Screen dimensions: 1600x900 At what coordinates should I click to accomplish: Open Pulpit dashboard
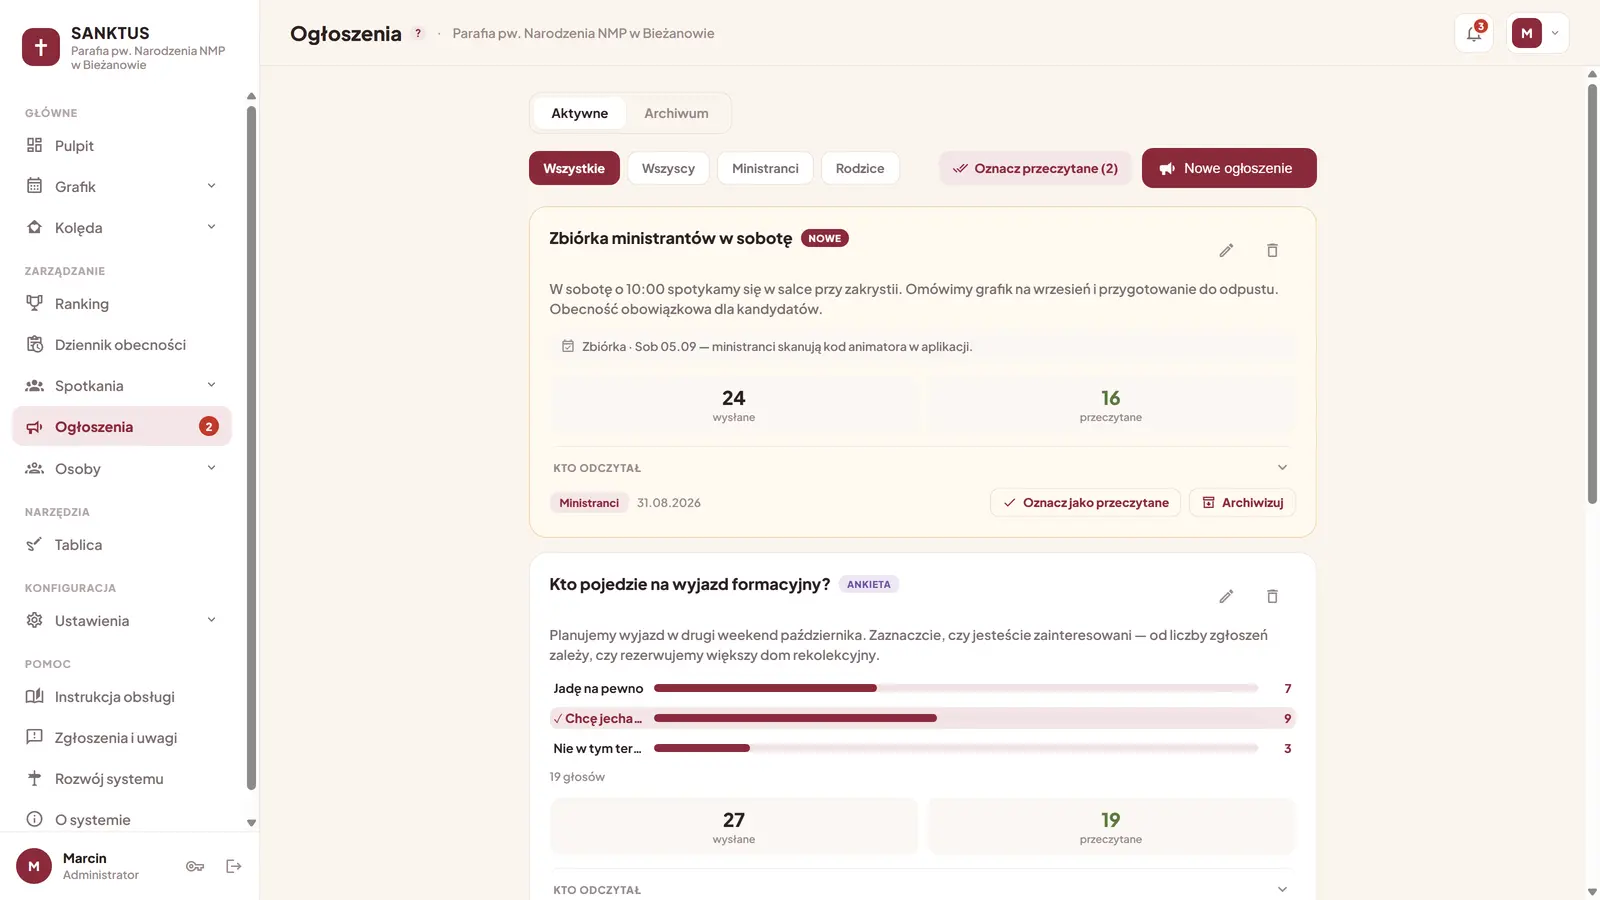[122, 146]
